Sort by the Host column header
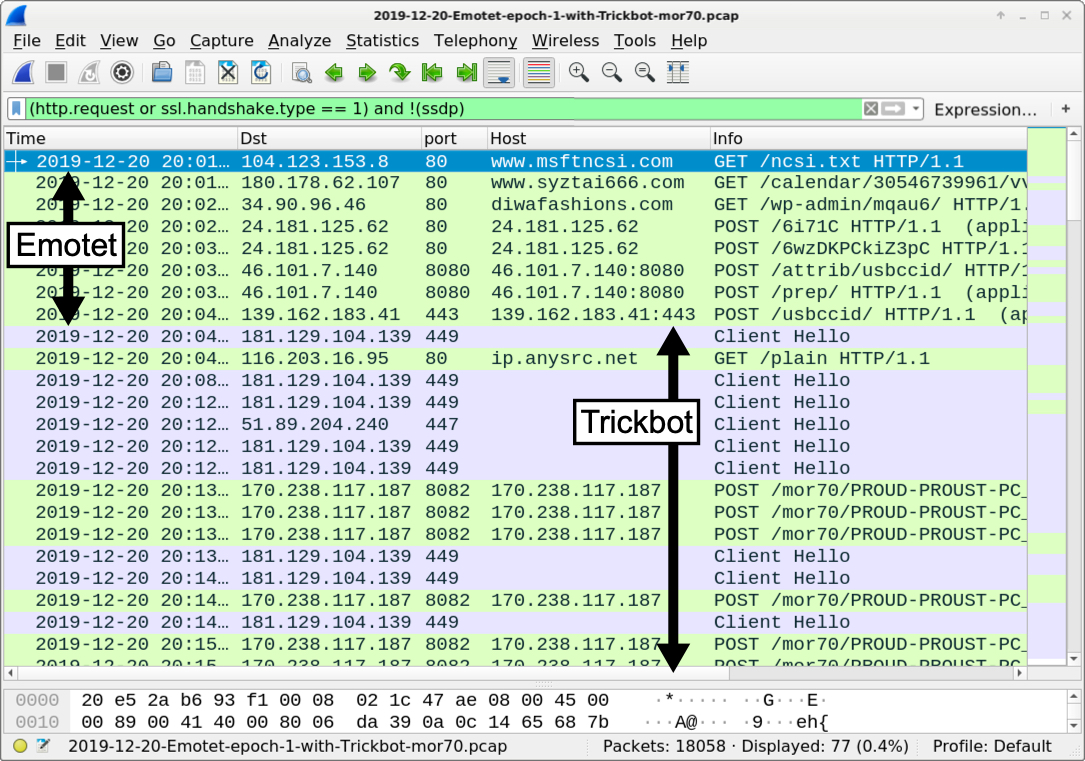The height and width of the screenshot is (761, 1085). pyautogui.click(x=599, y=138)
